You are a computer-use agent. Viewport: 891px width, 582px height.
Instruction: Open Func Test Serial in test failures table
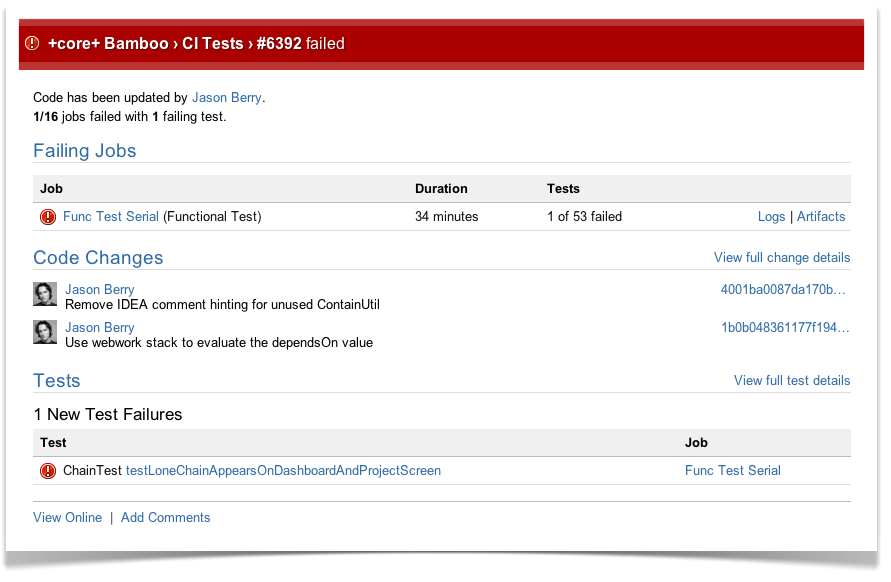(732, 471)
